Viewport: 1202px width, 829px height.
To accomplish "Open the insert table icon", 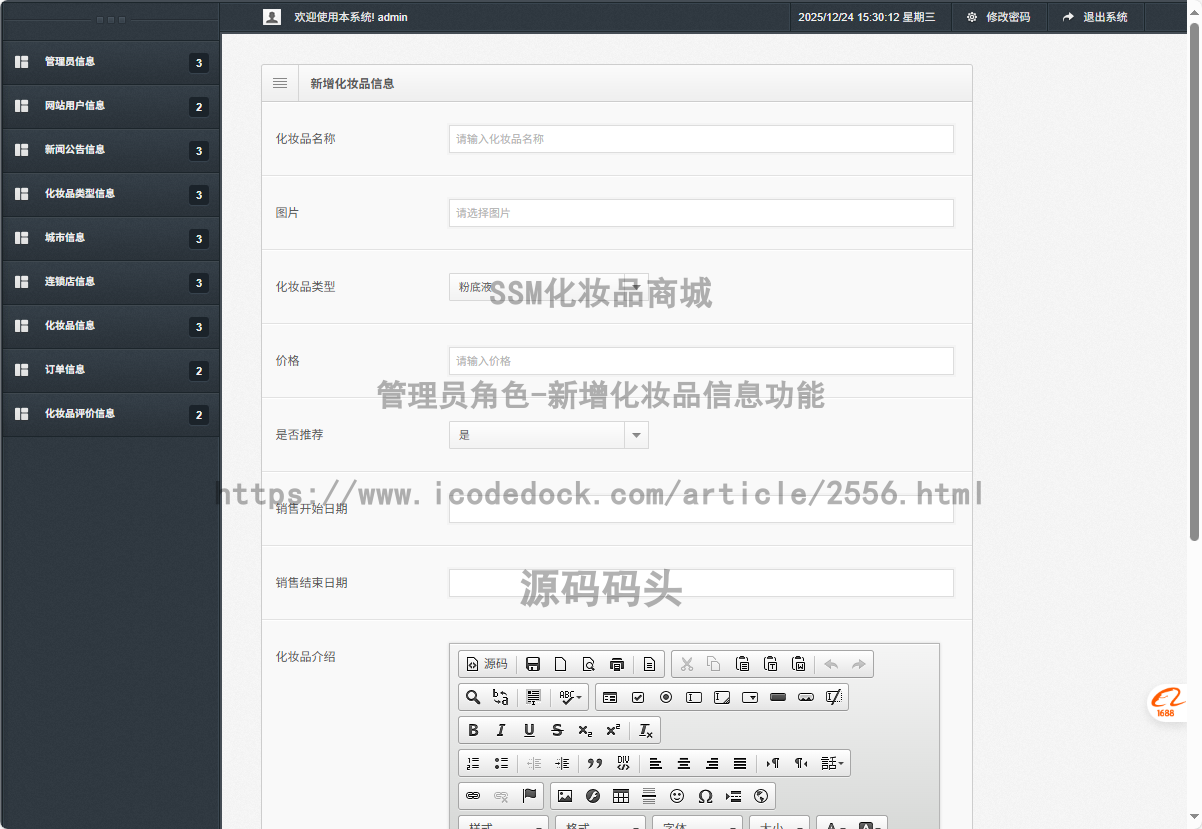I will tap(621, 796).
